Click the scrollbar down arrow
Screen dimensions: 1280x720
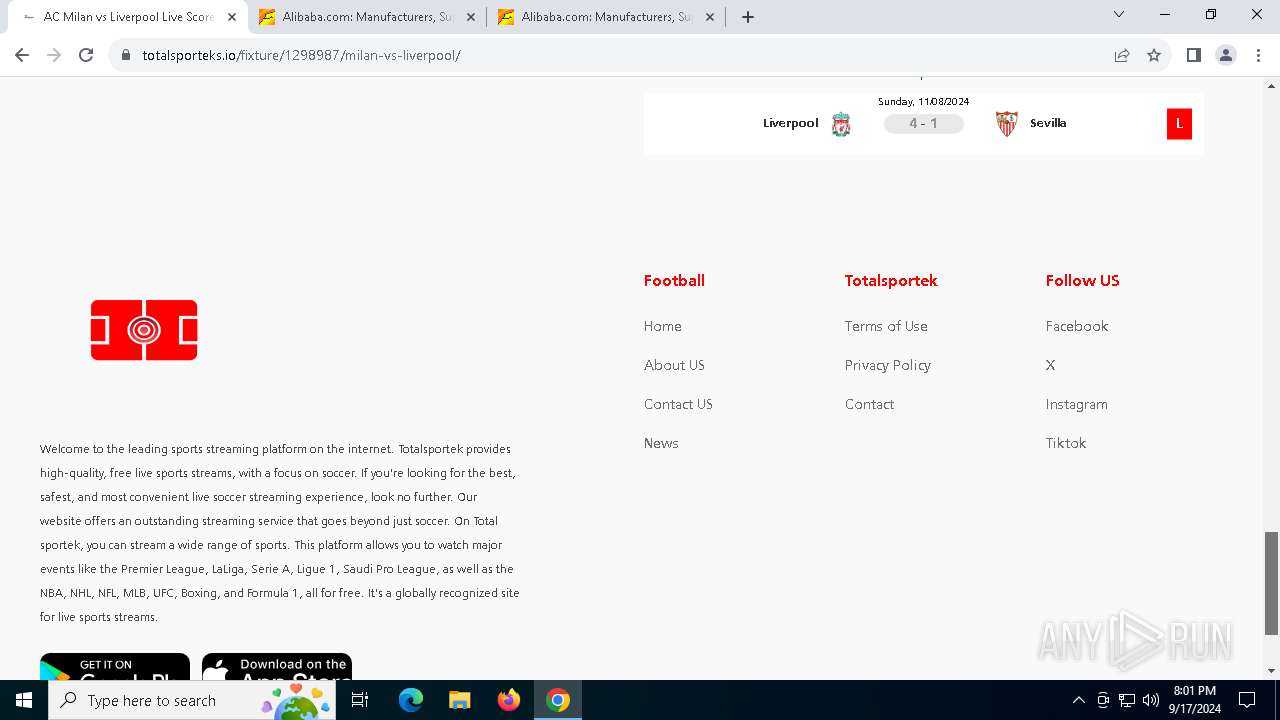(1271, 671)
